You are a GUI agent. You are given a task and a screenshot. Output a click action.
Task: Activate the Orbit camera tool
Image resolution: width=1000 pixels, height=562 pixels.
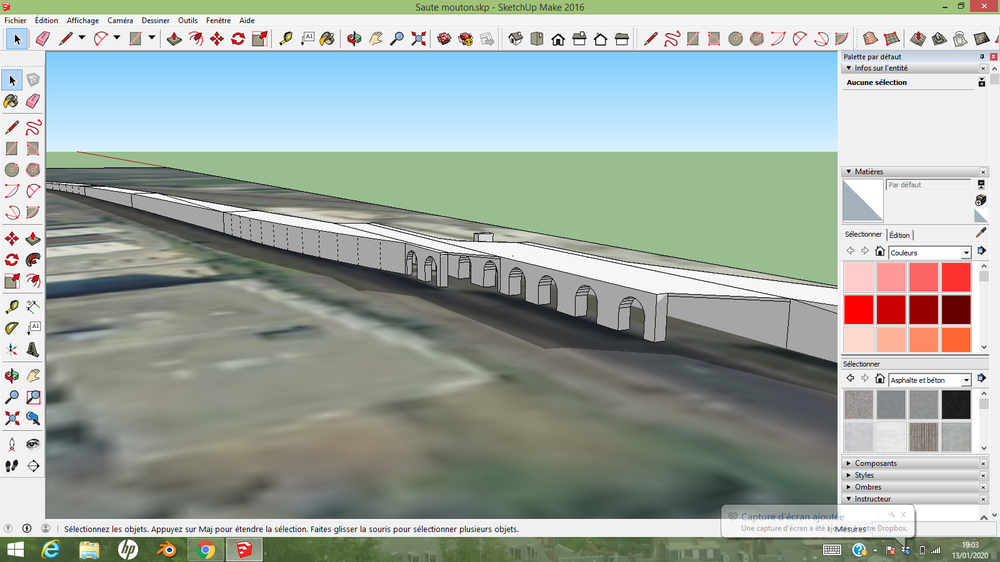click(354, 39)
